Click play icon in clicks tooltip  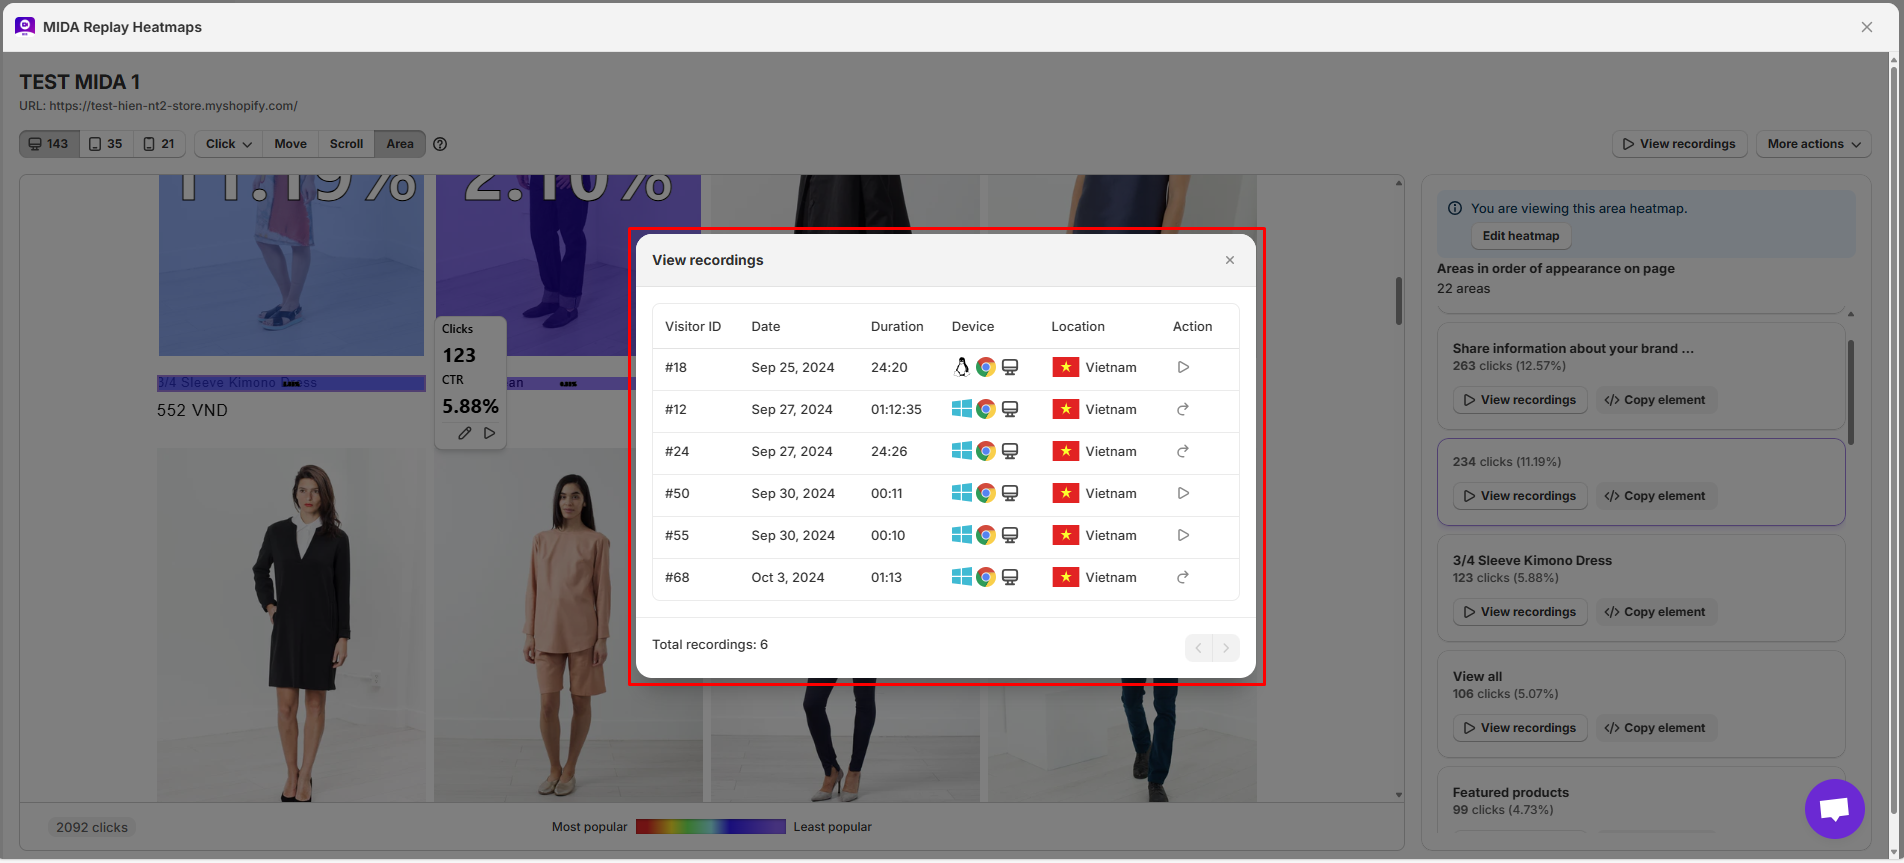point(490,433)
